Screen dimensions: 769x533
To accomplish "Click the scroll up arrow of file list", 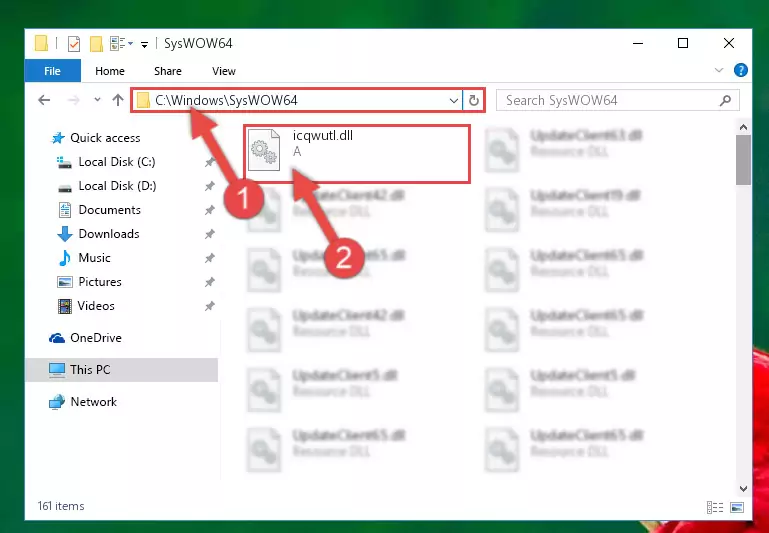I will 743,127.
